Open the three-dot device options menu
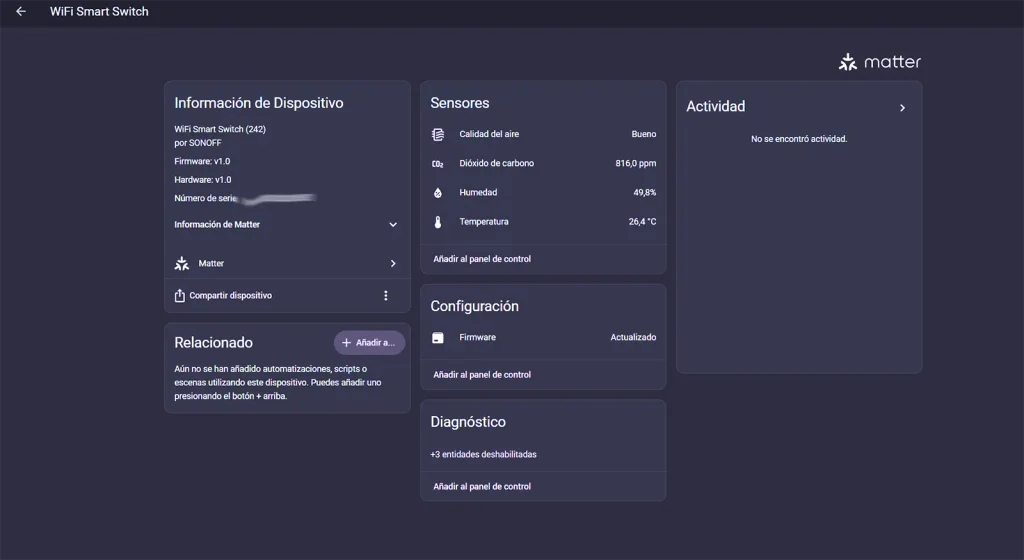The height and width of the screenshot is (560, 1024). pos(386,296)
